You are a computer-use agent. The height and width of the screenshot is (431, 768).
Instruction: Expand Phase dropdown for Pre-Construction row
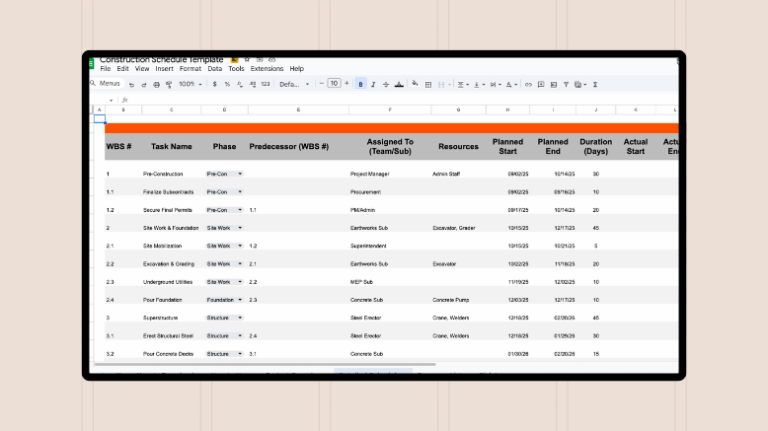[240, 174]
